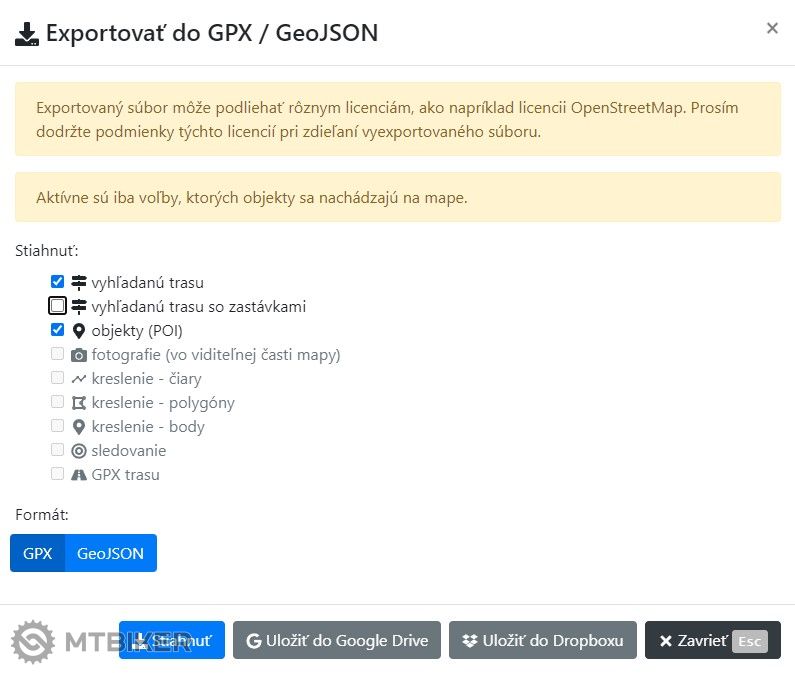This screenshot has height=673, width=795.
Task: Uncheck the objekty (POI) checkbox
Action: point(58,330)
